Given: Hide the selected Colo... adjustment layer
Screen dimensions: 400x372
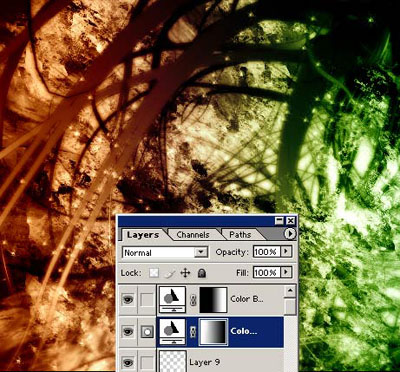Looking at the screenshot, I should 128,331.
